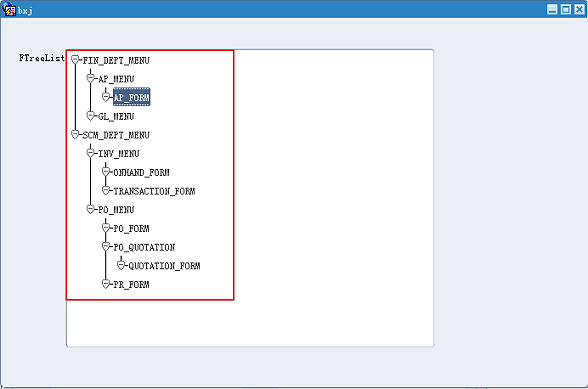The height and width of the screenshot is (389, 588).
Task: Click the TRANSACTION_FORM node icon
Action: (x=106, y=190)
